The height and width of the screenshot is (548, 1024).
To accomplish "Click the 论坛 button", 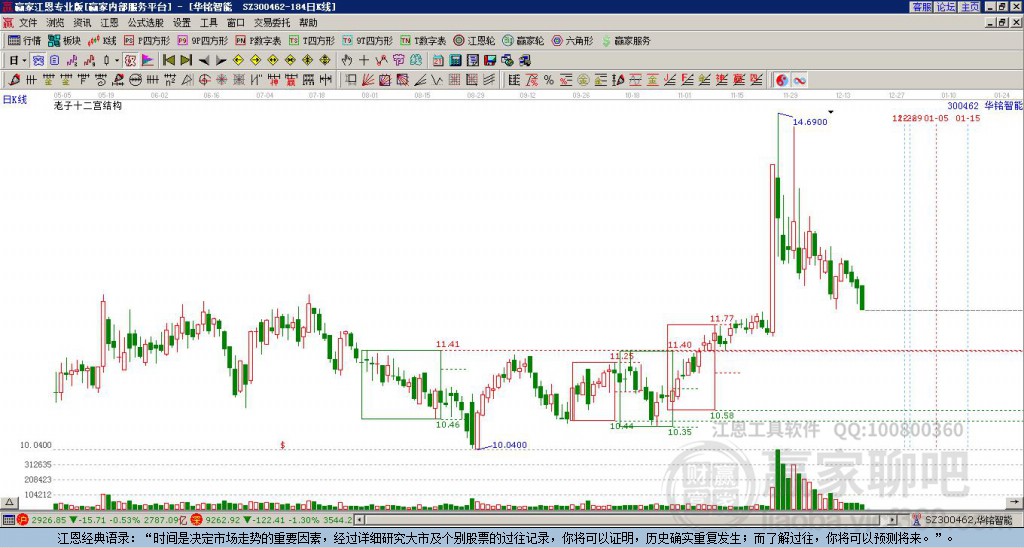I will (945, 7).
